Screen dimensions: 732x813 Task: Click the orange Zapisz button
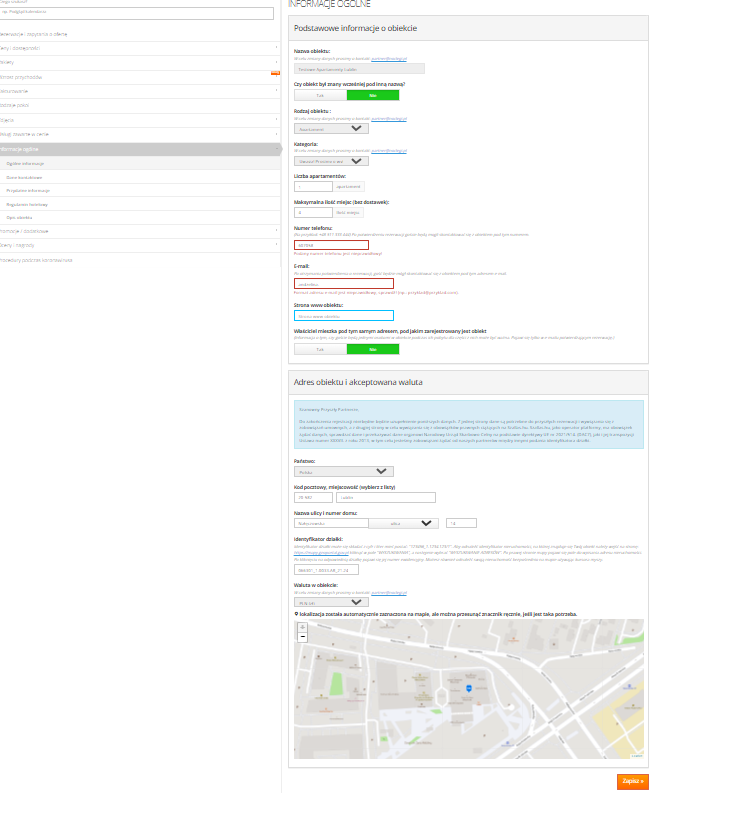[632, 781]
